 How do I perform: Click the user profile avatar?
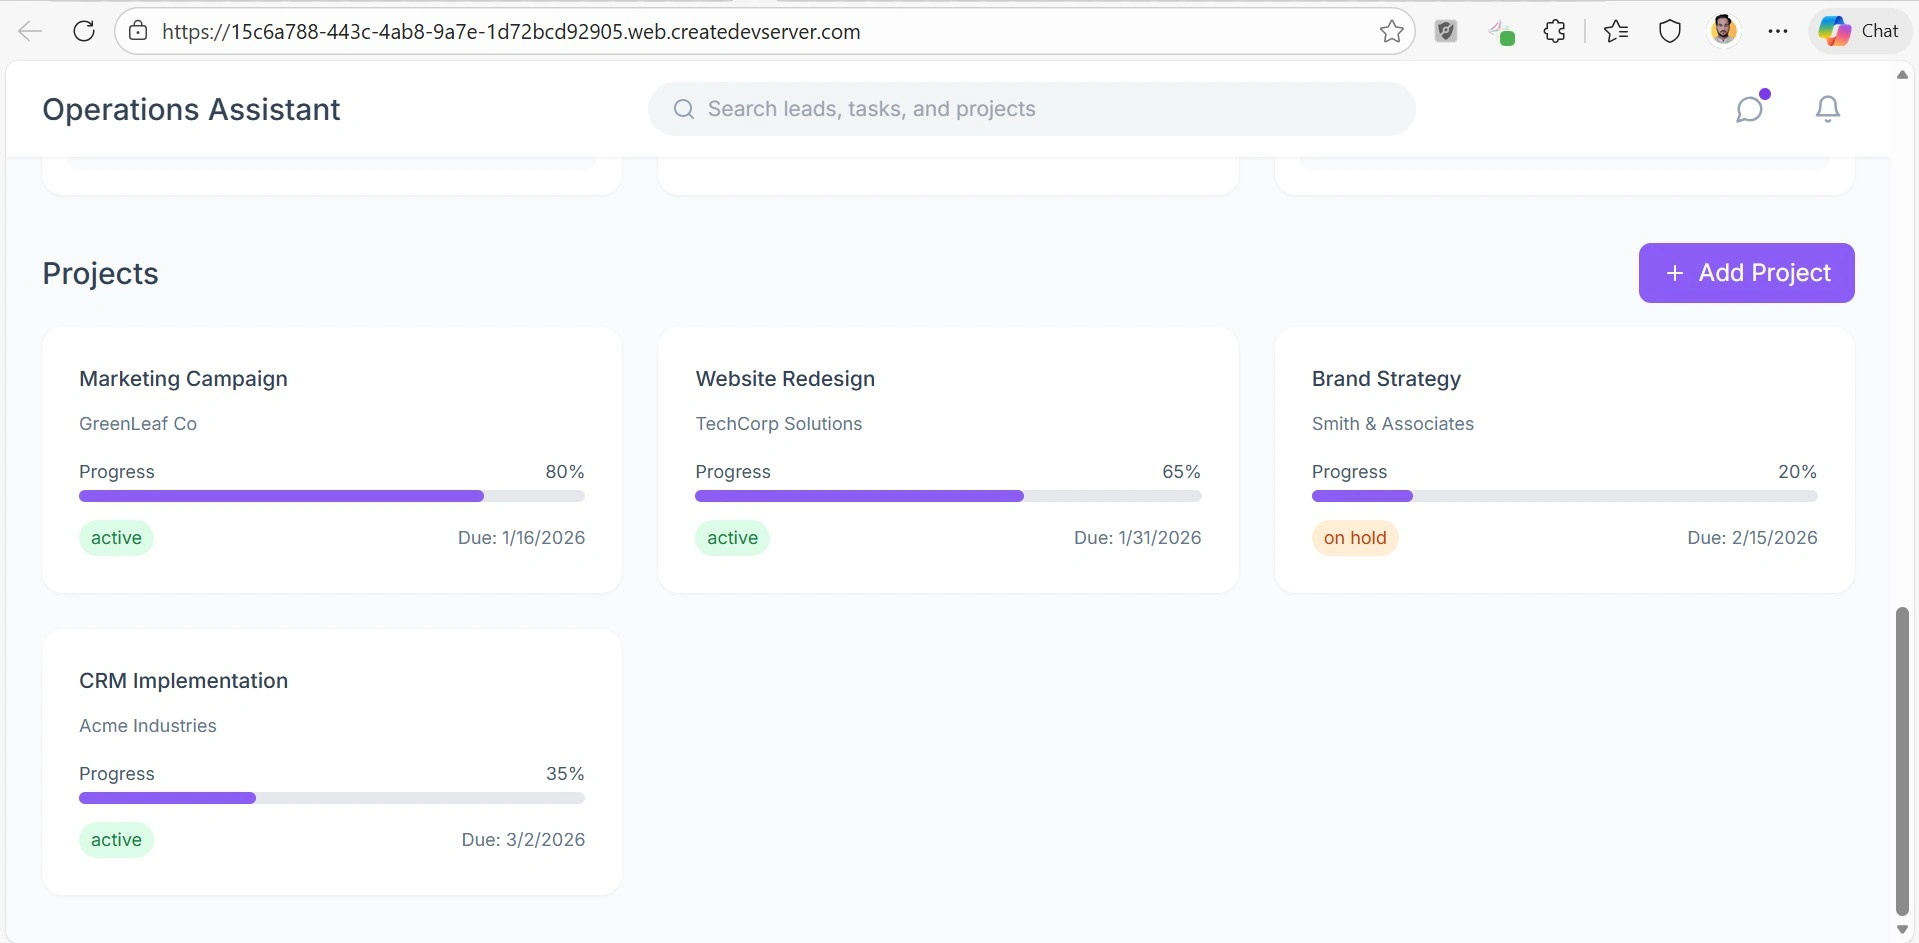click(1723, 31)
